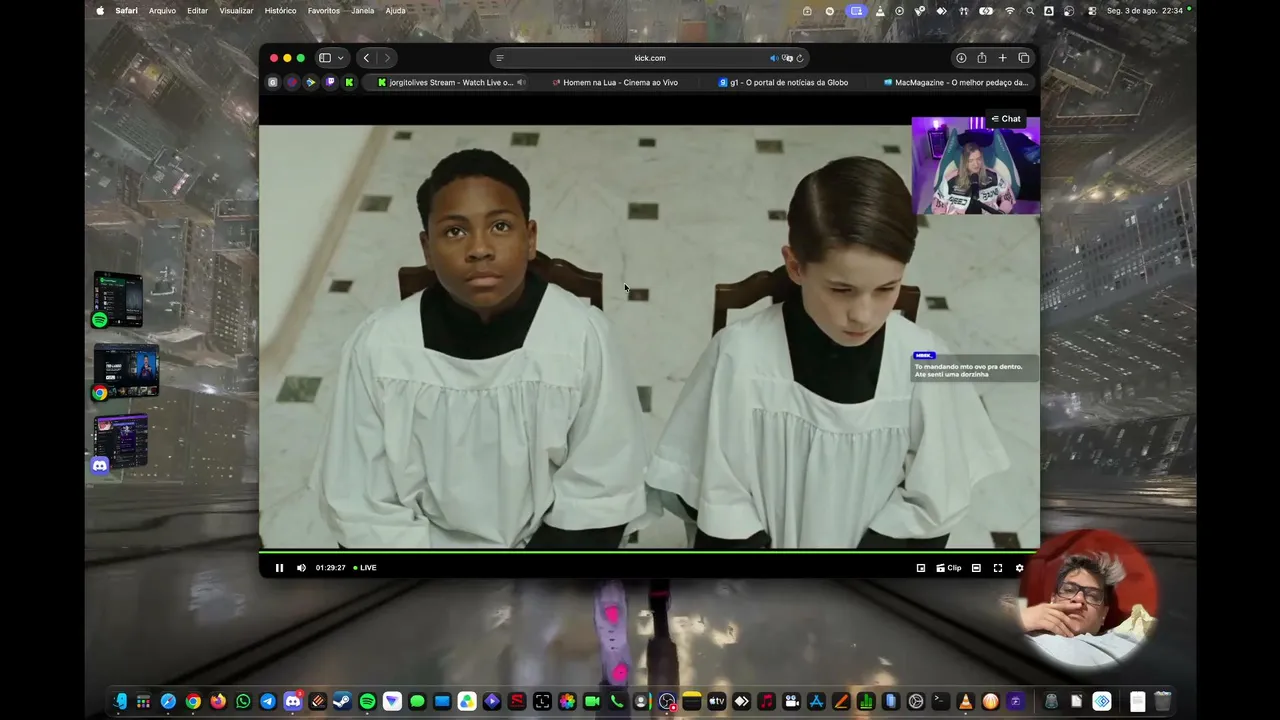Click the green stream progress bar

click(649, 551)
